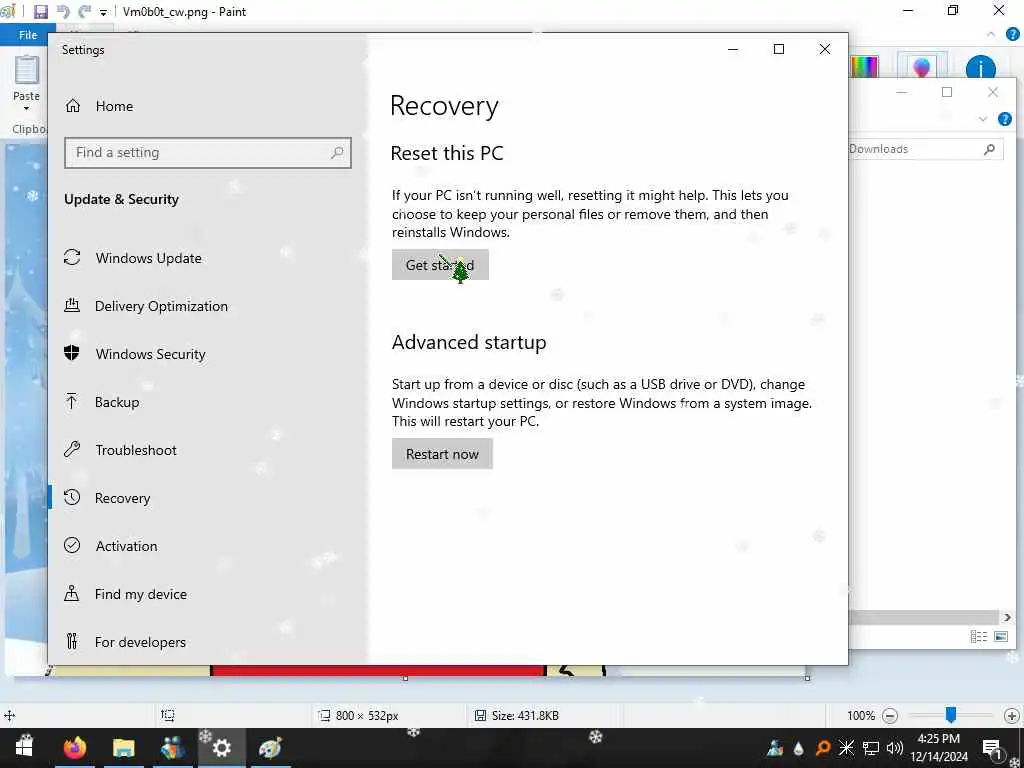Click Edit with Paint 3D icon
Screen dimensions: 1024x768
coord(921,67)
